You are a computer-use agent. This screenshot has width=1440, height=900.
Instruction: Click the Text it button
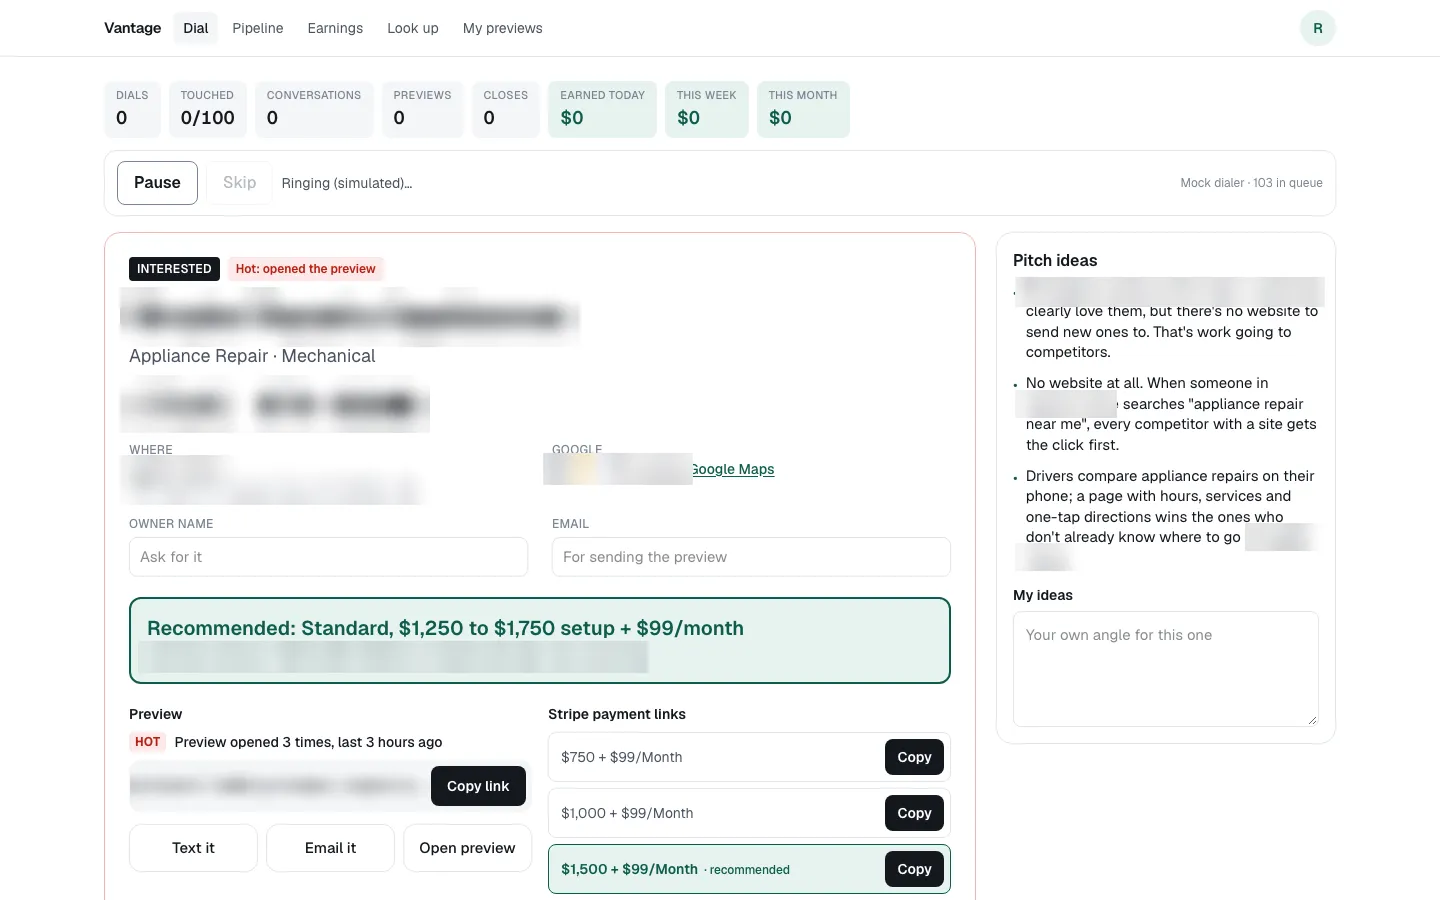[193, 848]
